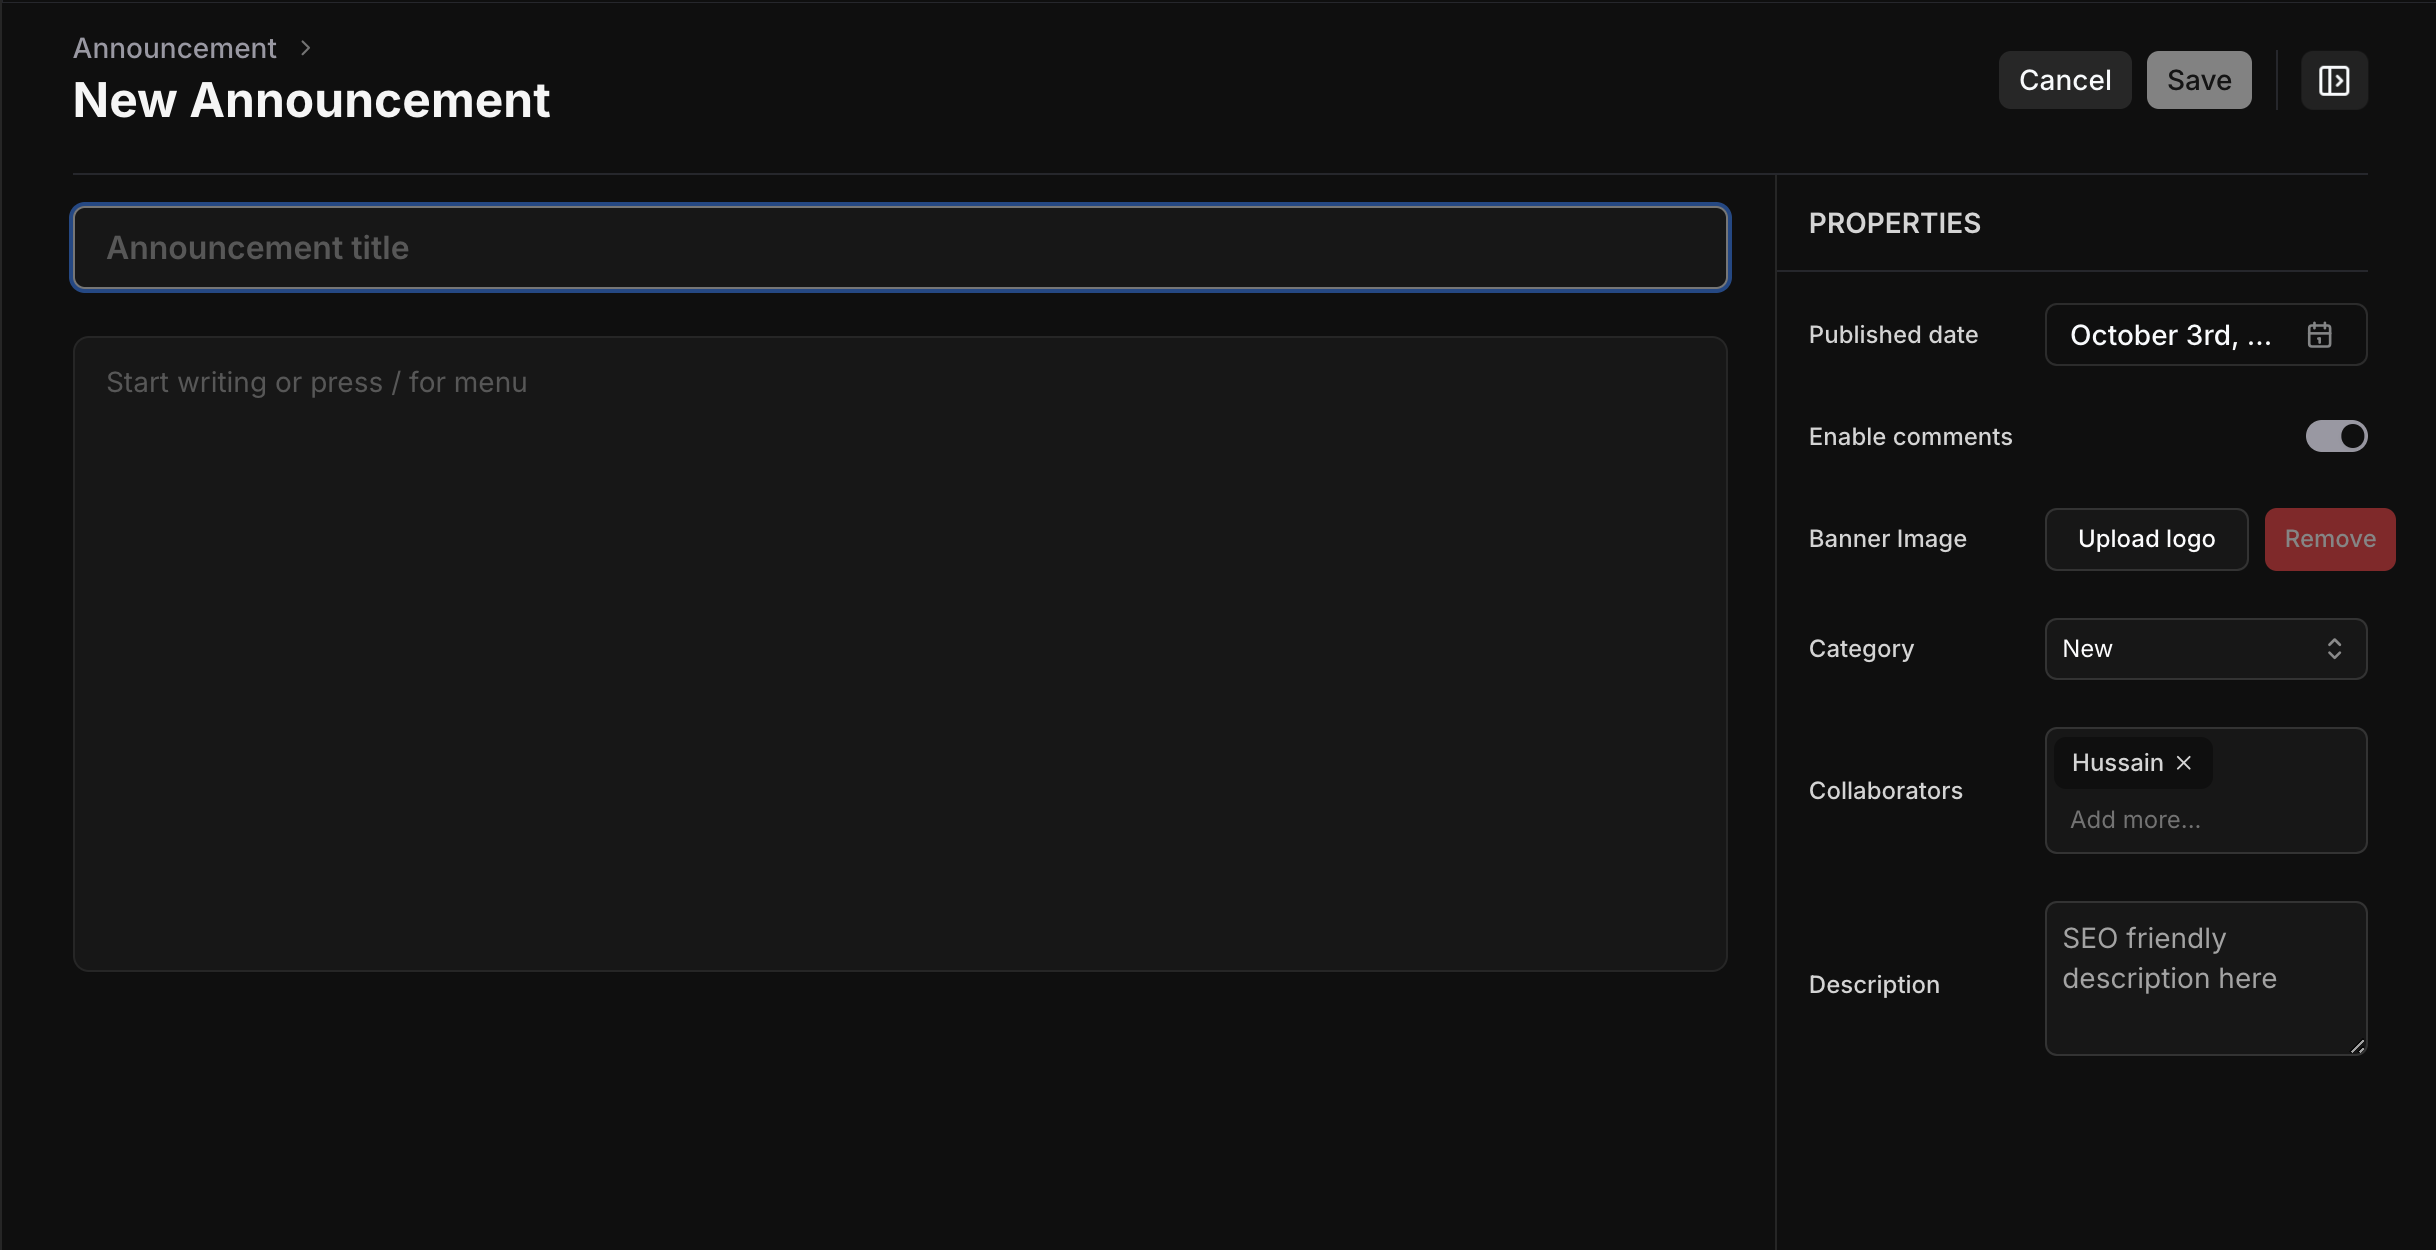Focus the Announcement title field
This screenshot has width=2436, height=1250.
coord(900,248)
